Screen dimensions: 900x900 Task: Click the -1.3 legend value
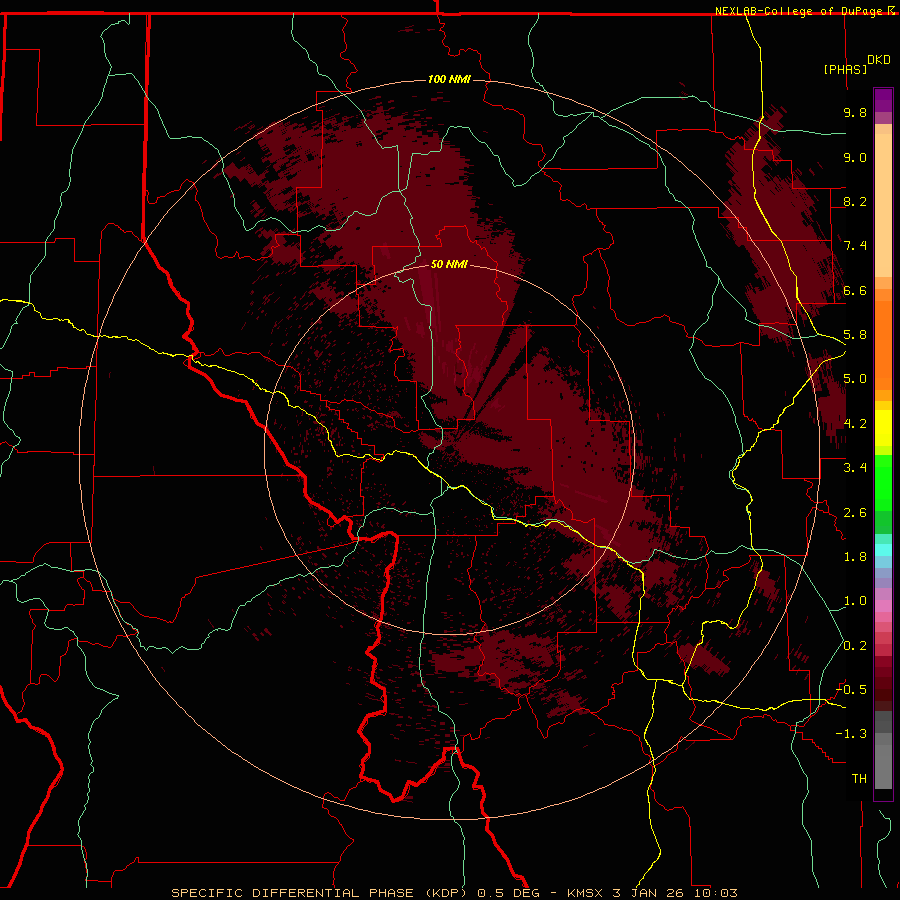click(x=851, y=734)
